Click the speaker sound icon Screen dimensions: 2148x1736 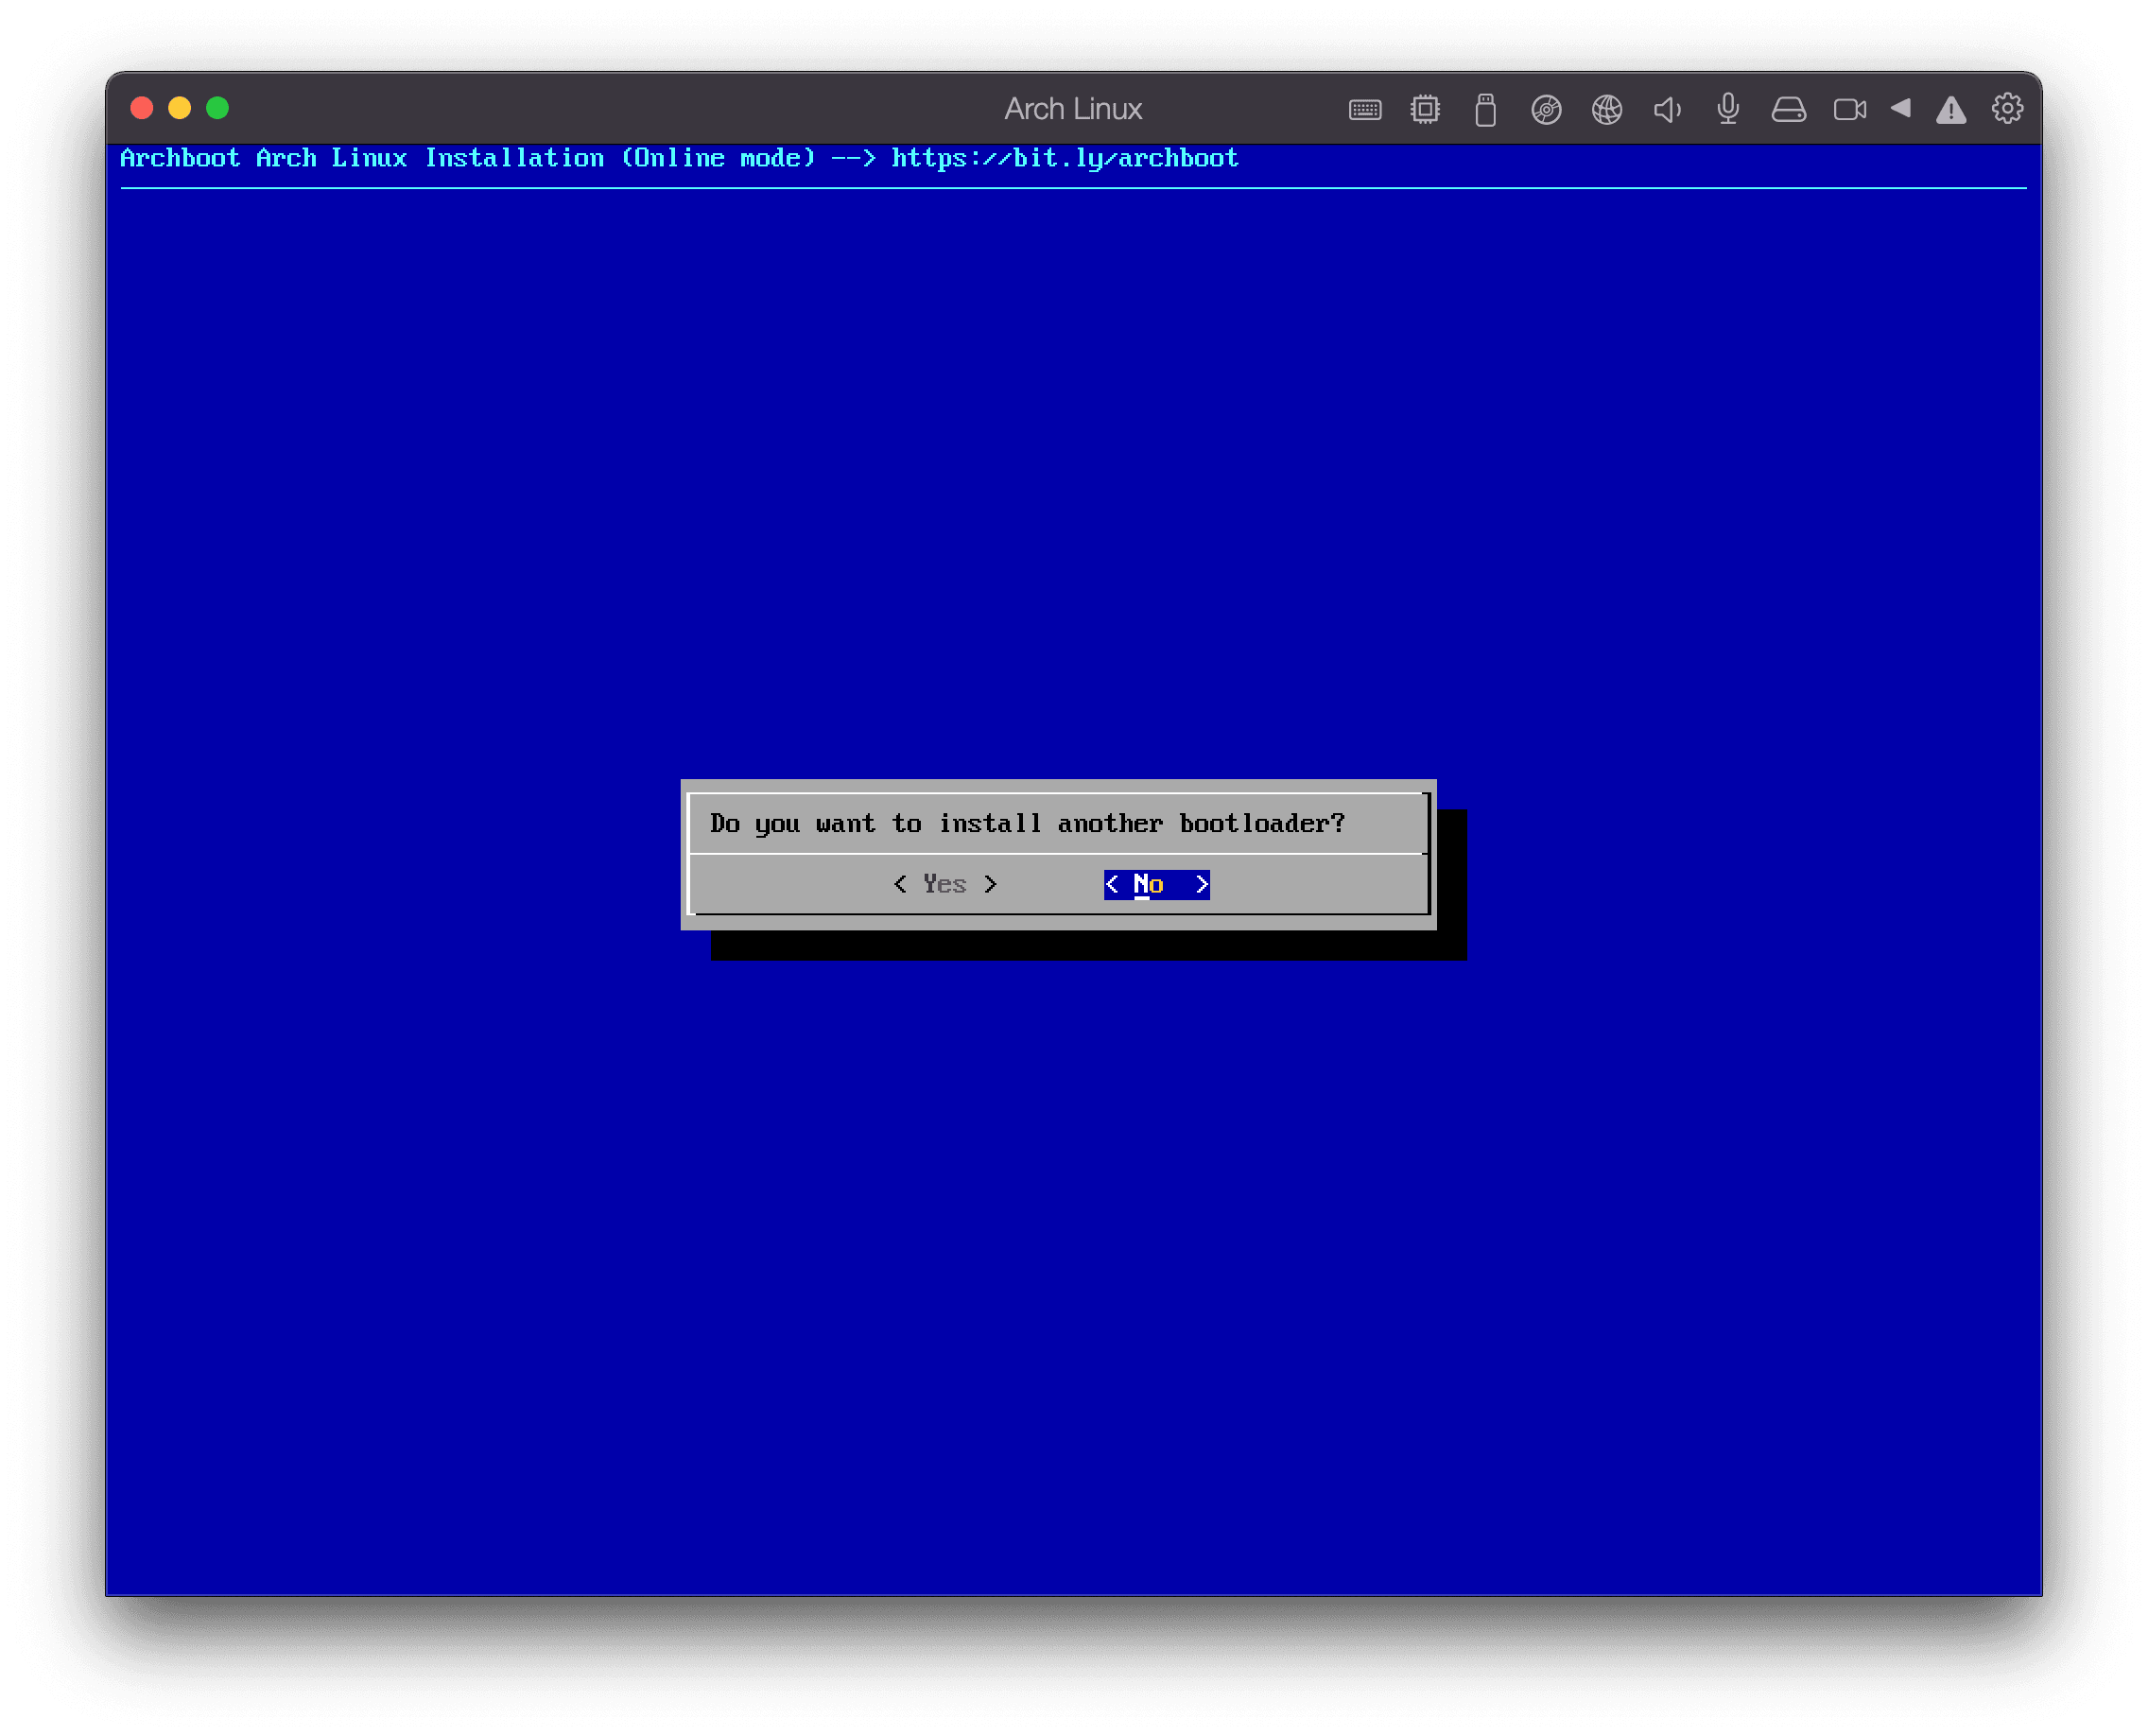(x=1667, y=109)
